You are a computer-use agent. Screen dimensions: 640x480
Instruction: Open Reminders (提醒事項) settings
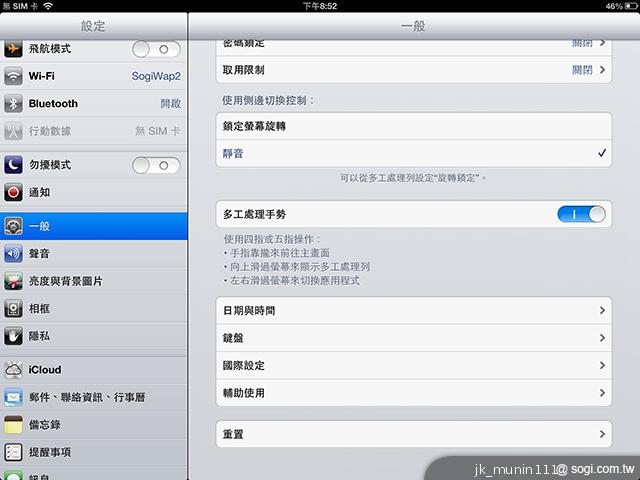click(93, 452)
